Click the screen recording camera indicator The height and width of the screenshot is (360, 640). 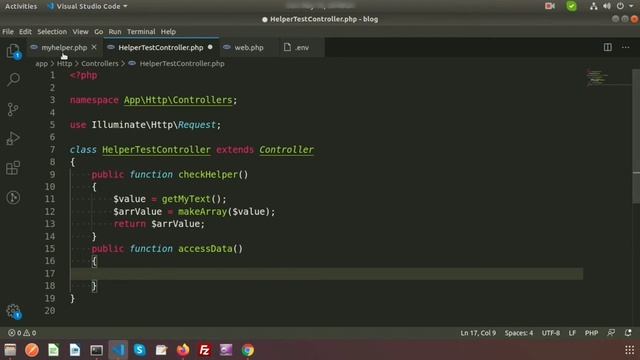pos(550,6)
